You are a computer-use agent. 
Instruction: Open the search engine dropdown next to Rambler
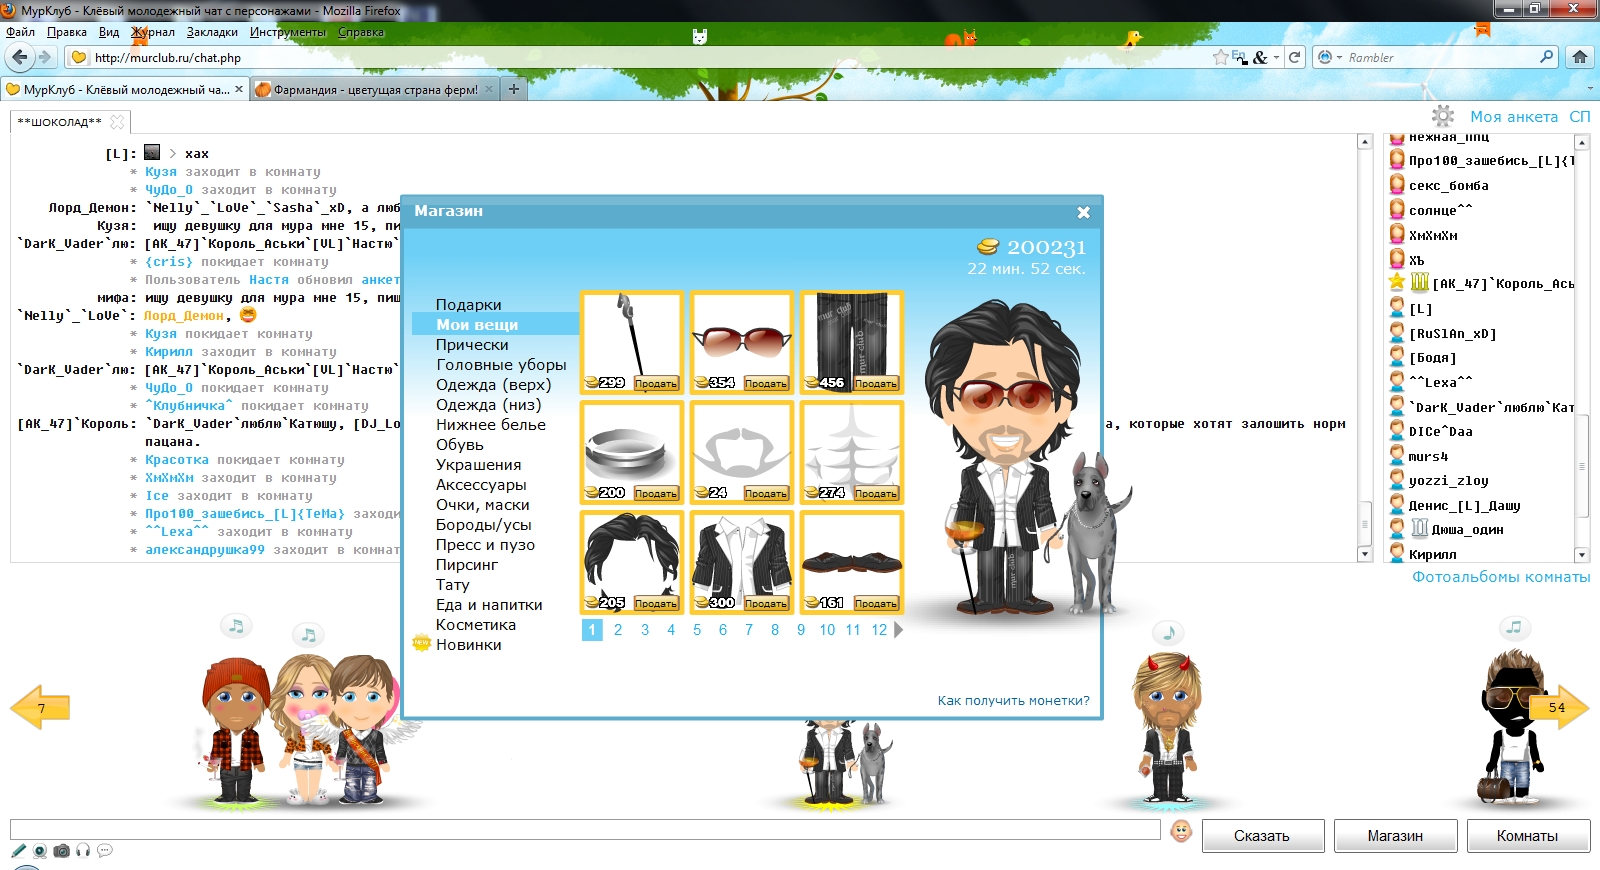tap(1339, 58)
